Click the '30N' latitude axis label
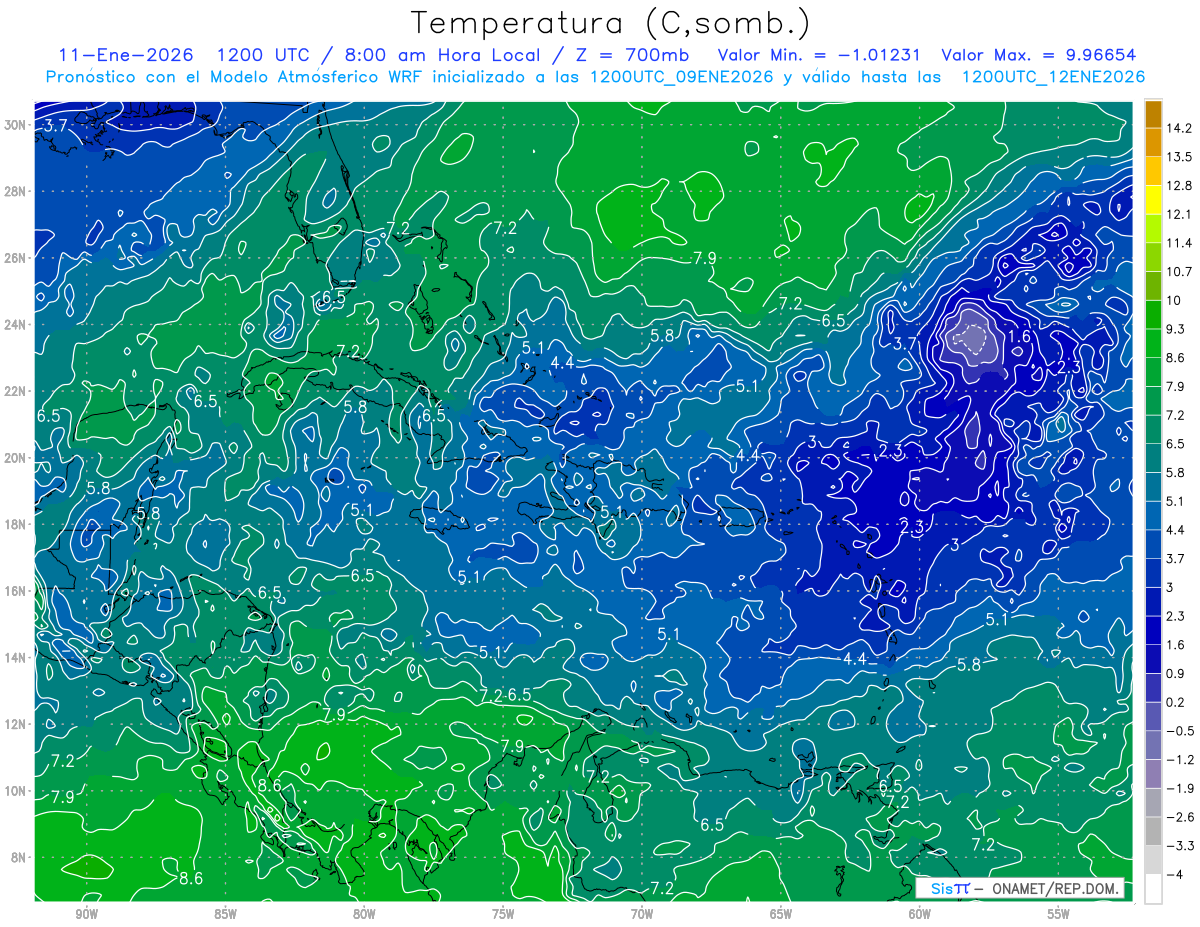 [16, 125]
